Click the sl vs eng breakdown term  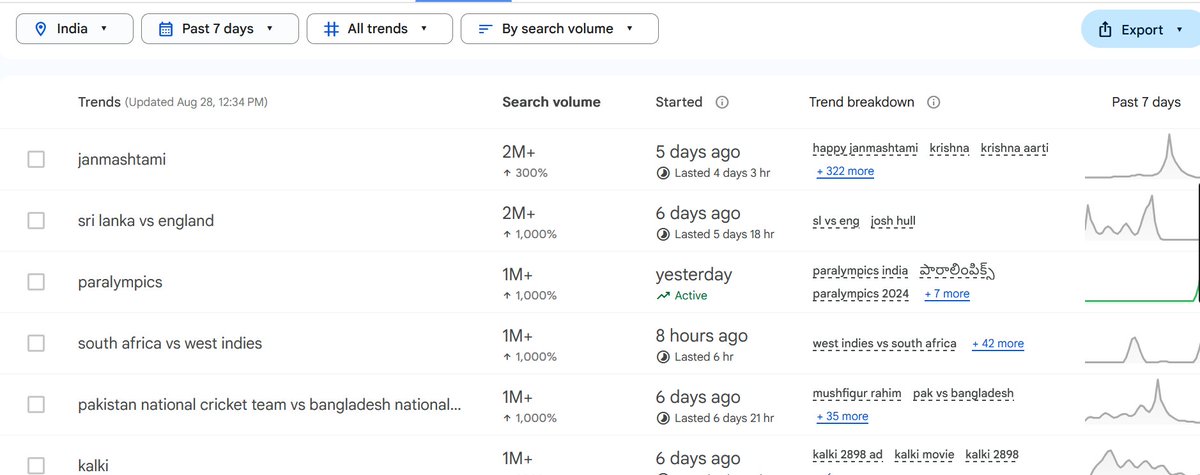point(835,221)
